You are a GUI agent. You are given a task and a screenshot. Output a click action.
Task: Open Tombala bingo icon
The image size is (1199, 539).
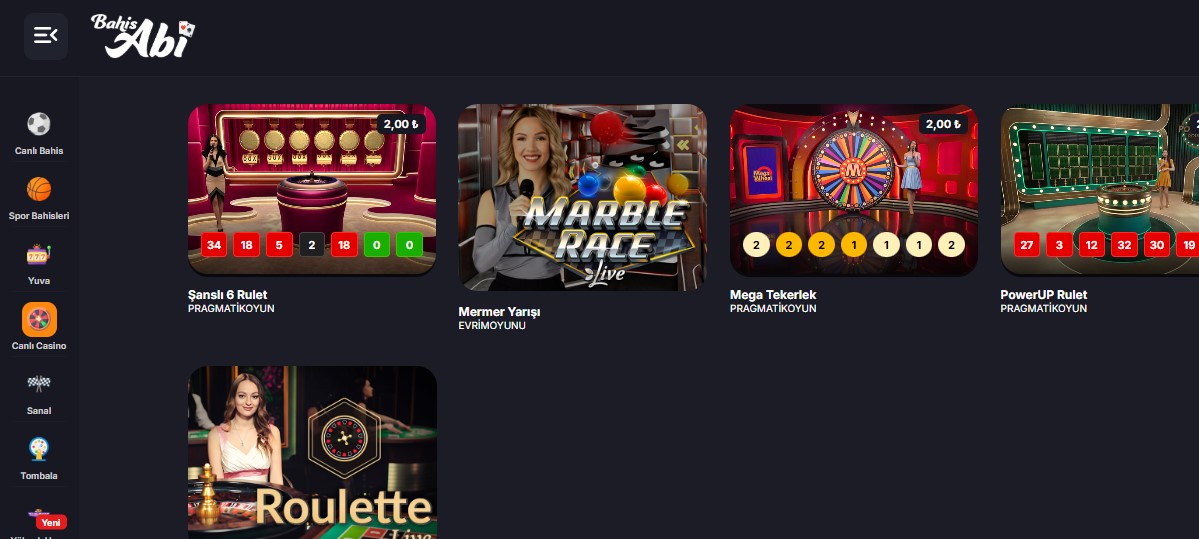pos(39,450)
